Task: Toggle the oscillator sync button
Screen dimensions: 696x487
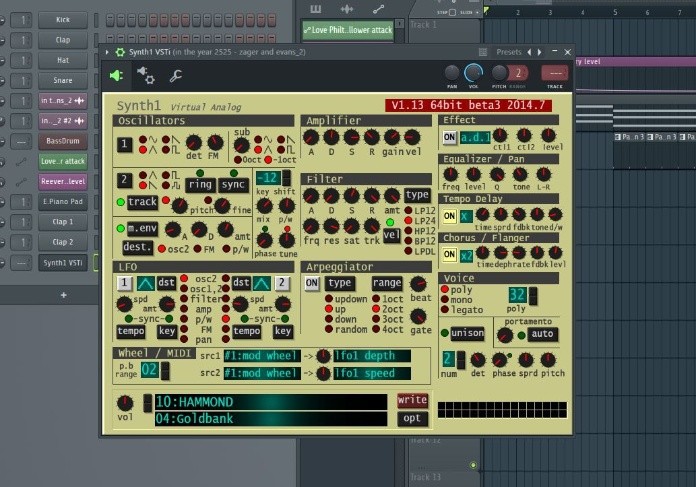Action: coord(233,184)
